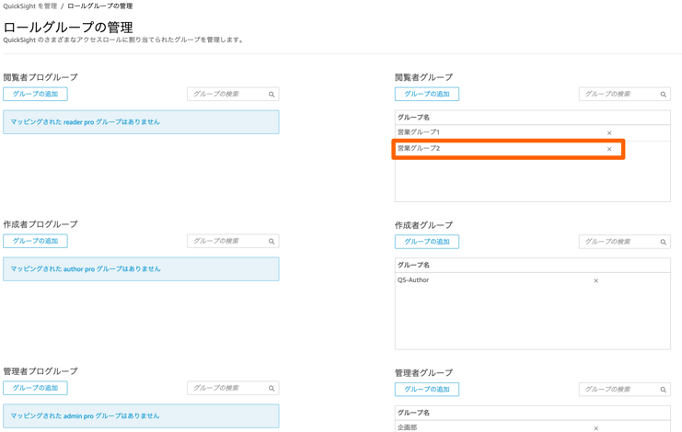682x432 pixels.
Task: Click search magnifier icon in 作成者プログループ
Action: pyautogui.click(x=271, y=241)
